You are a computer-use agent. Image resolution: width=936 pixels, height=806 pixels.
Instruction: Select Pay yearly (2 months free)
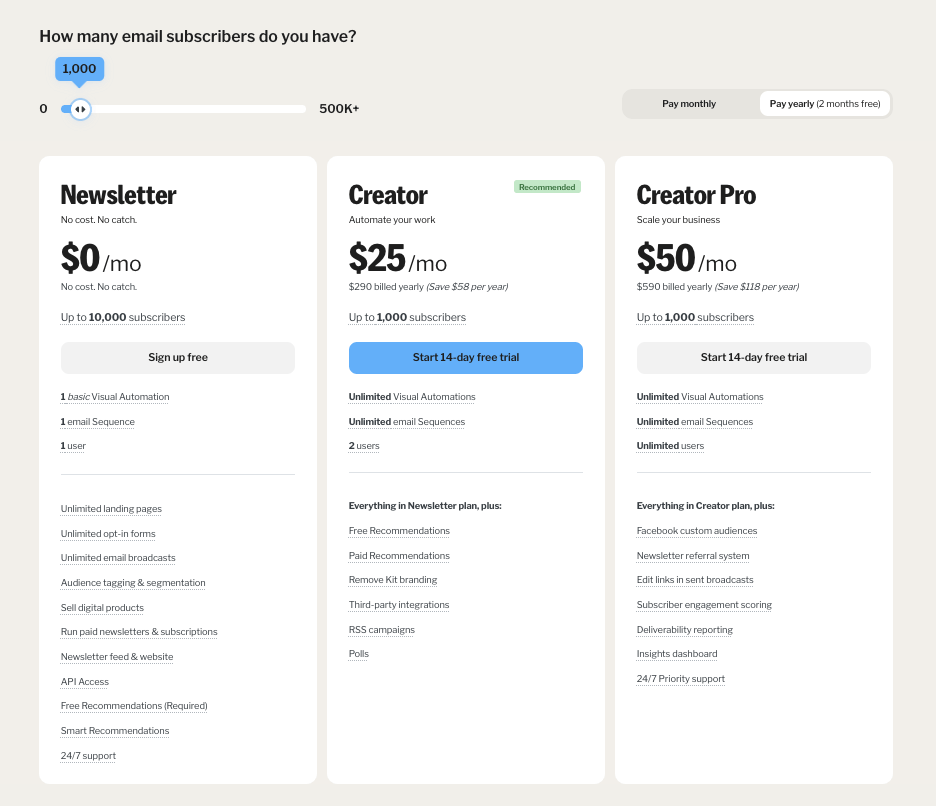pyautogui.click(x=825, y=104)
